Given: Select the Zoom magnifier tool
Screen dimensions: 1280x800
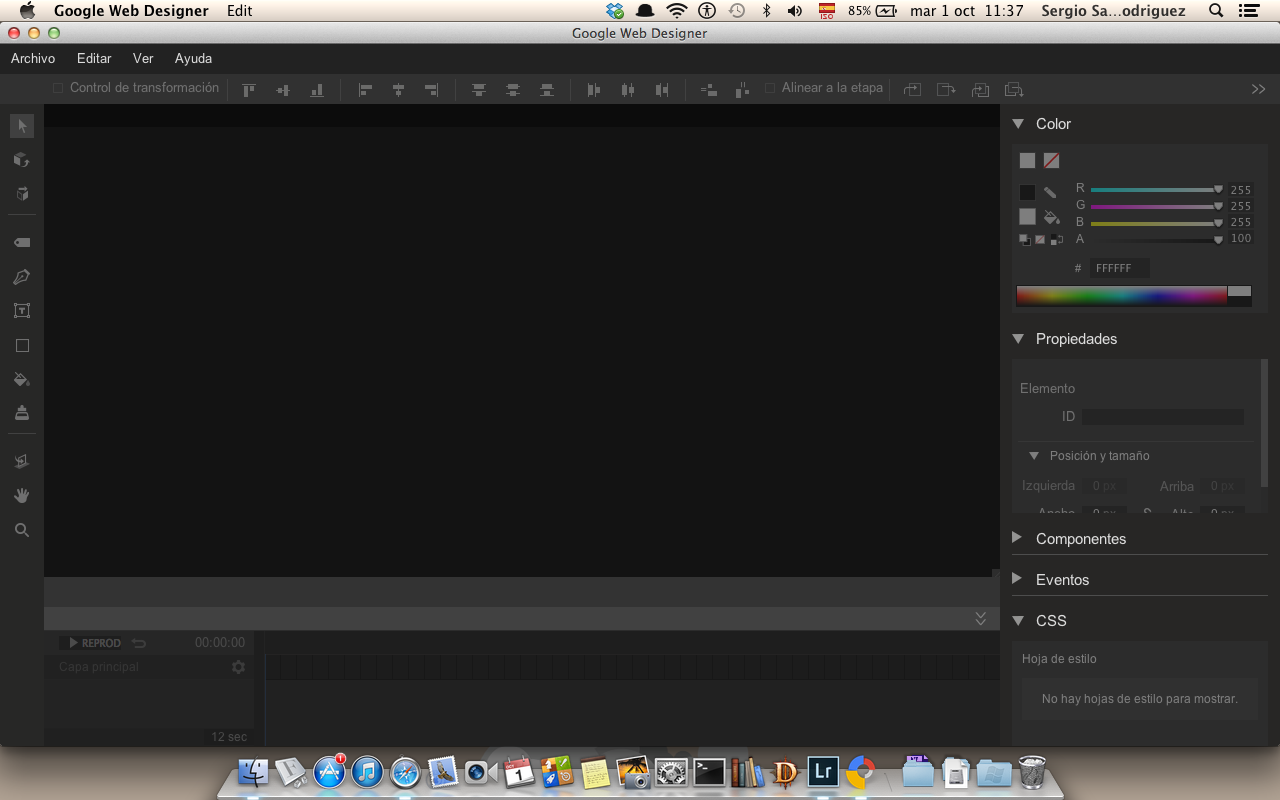Looking at the screenshot, I should coord(22,531).
